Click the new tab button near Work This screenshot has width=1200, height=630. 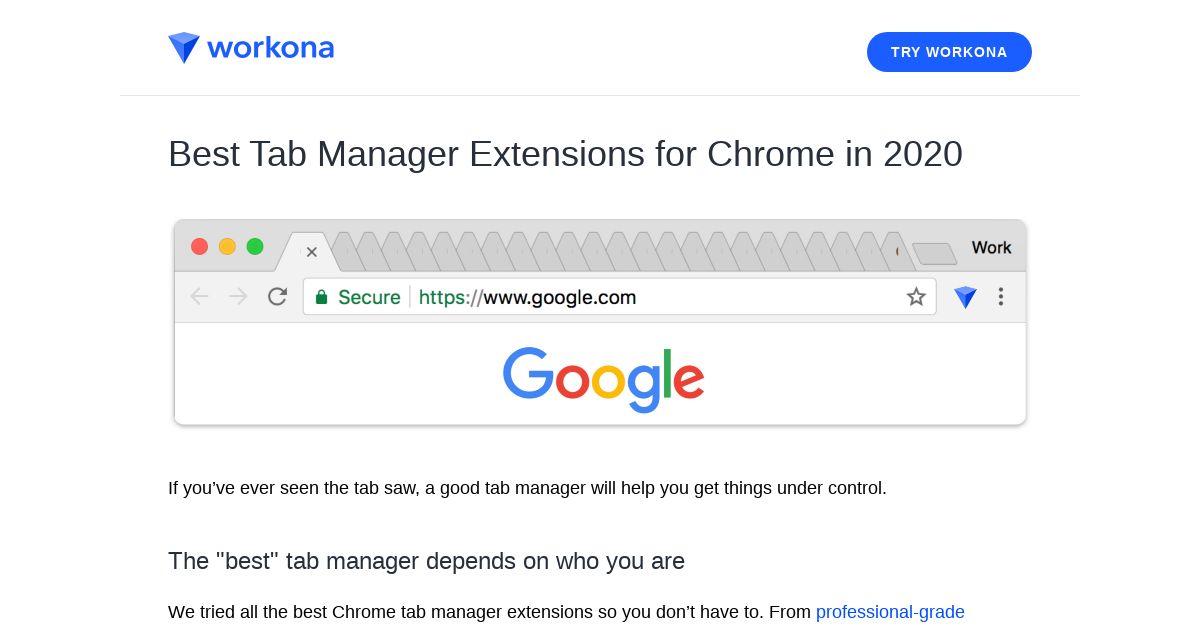tap(934, 253)
